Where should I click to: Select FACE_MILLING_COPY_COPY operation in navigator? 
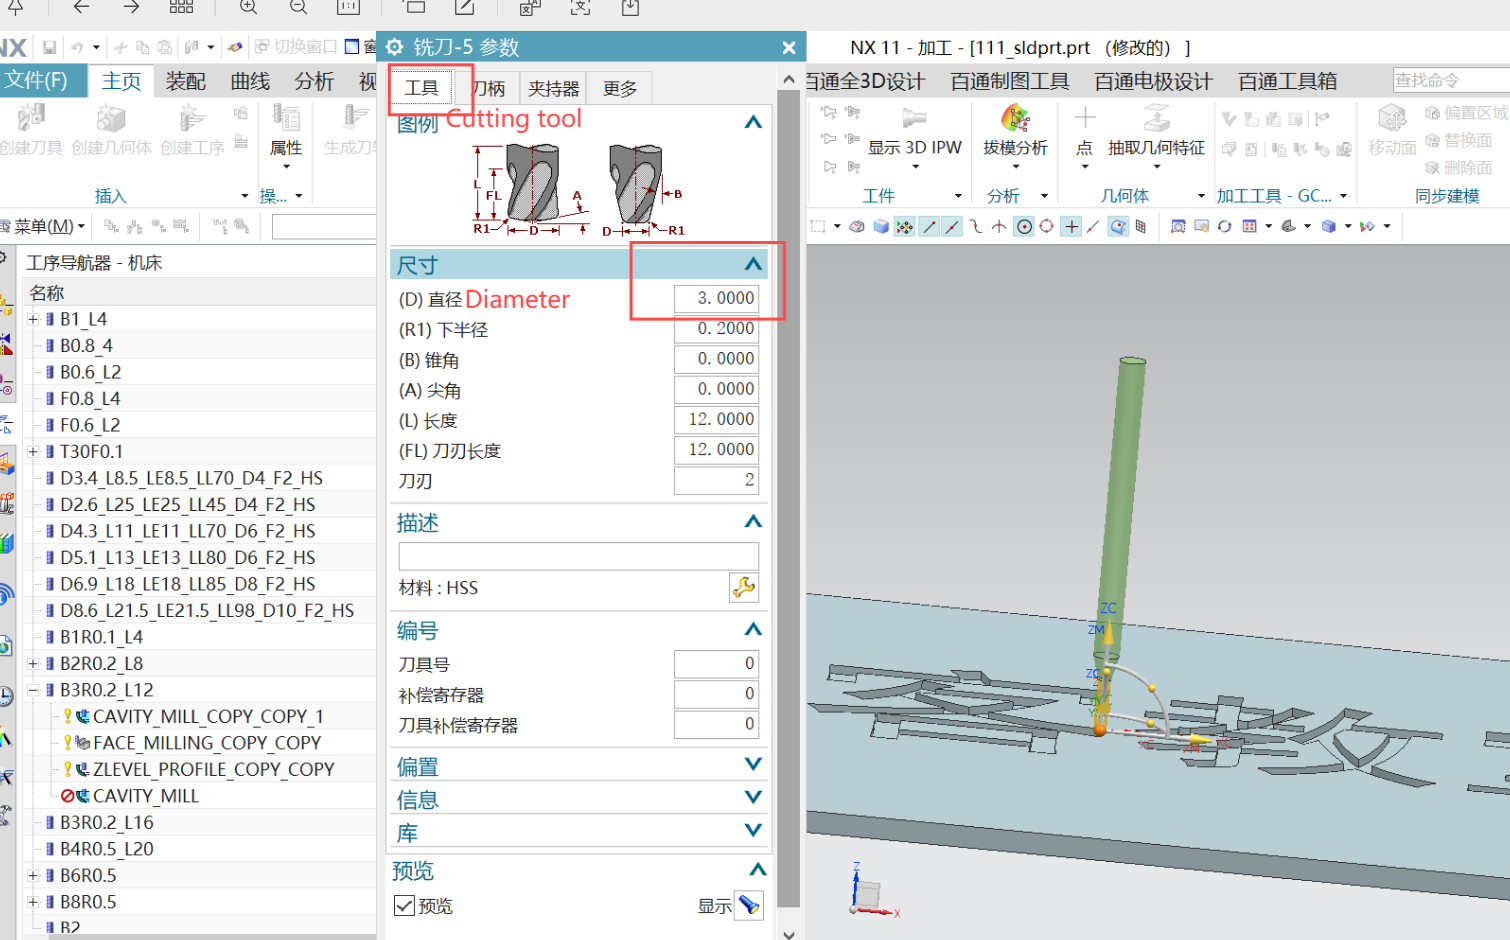coord(207,743)
